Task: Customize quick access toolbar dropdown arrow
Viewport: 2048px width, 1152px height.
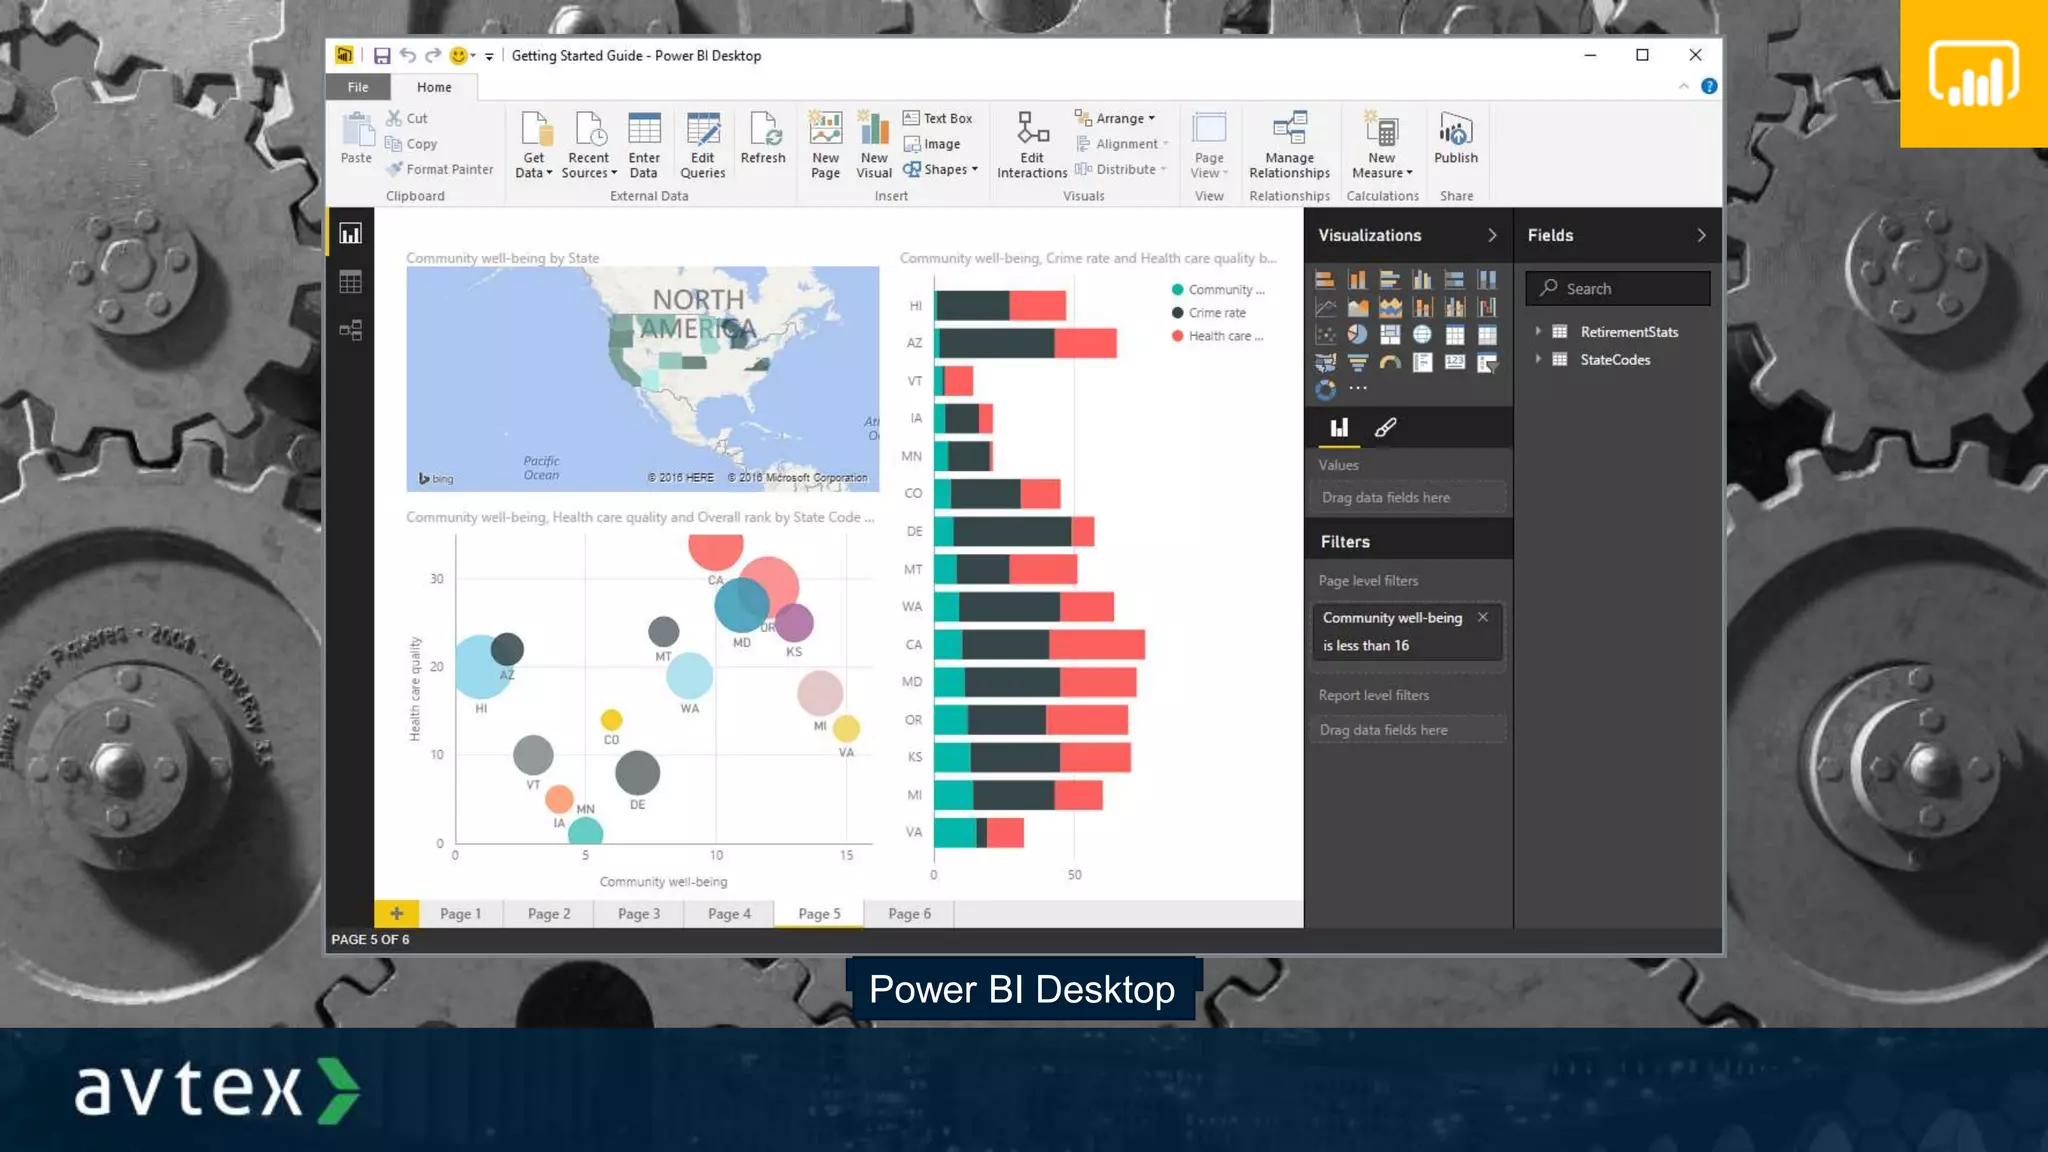Action: [489, 57]
